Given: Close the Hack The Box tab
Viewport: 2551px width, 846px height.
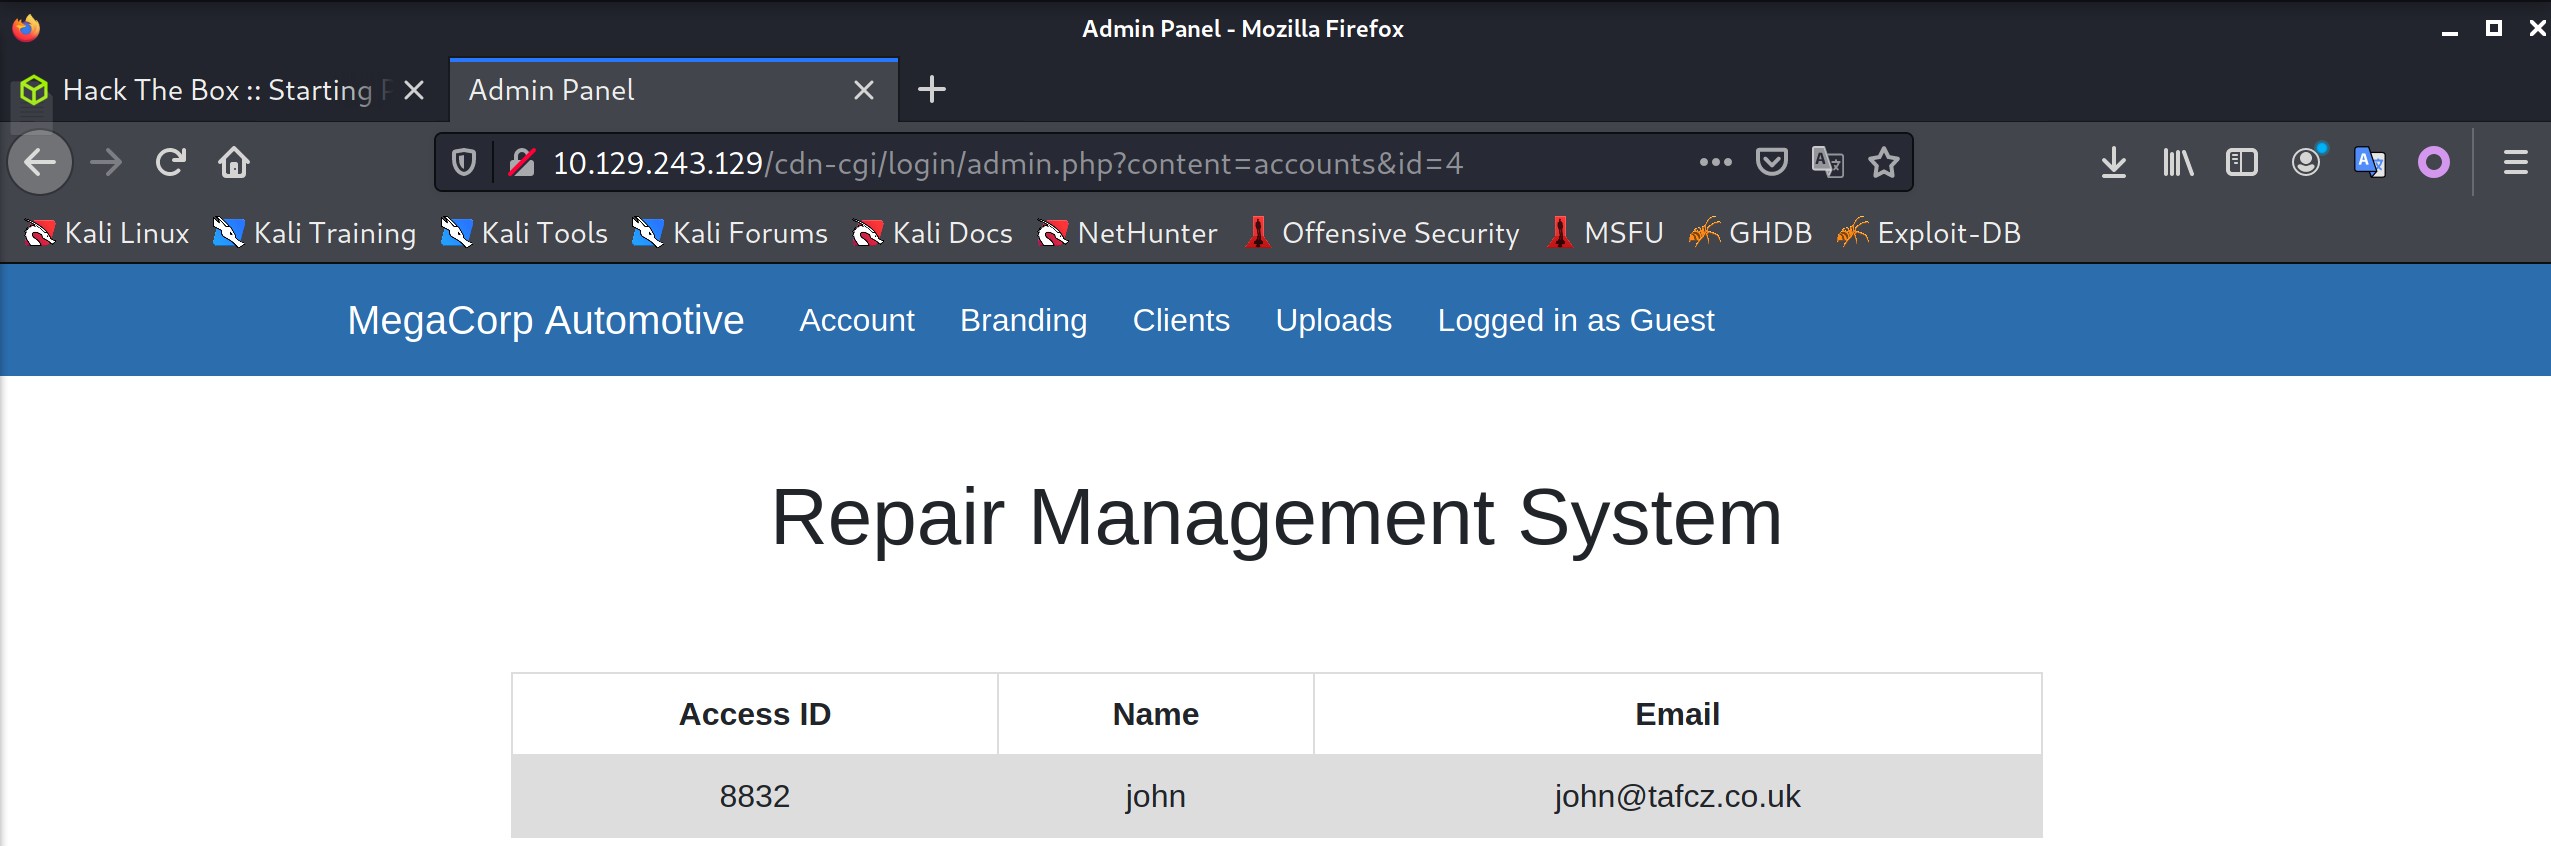Looking at the screenshot, I should 414,91.
